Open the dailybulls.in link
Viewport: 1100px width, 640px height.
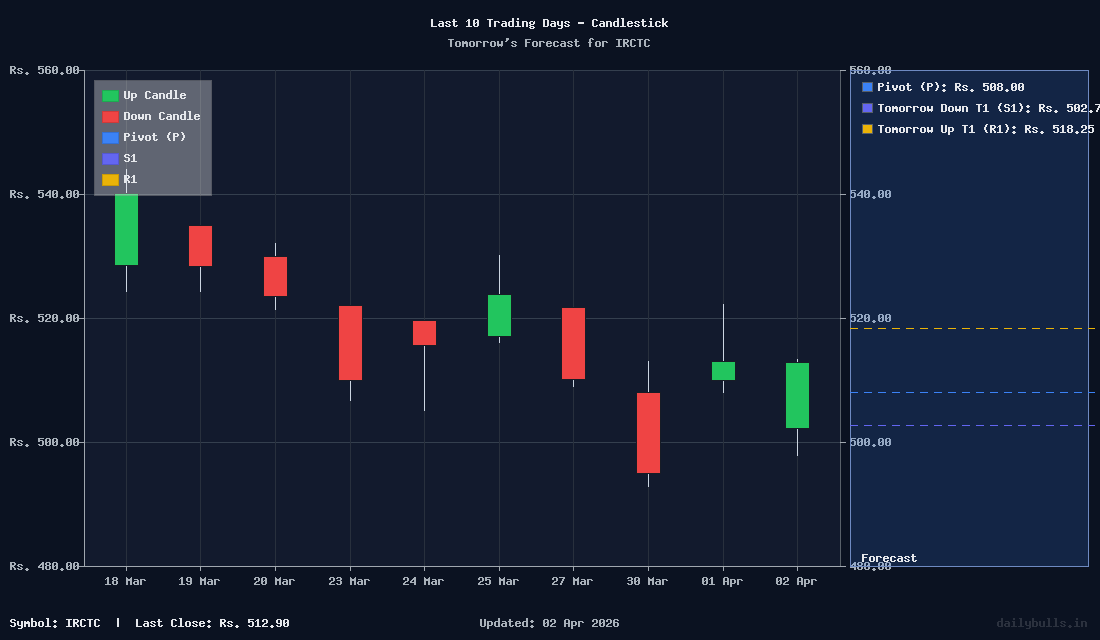1041,623
